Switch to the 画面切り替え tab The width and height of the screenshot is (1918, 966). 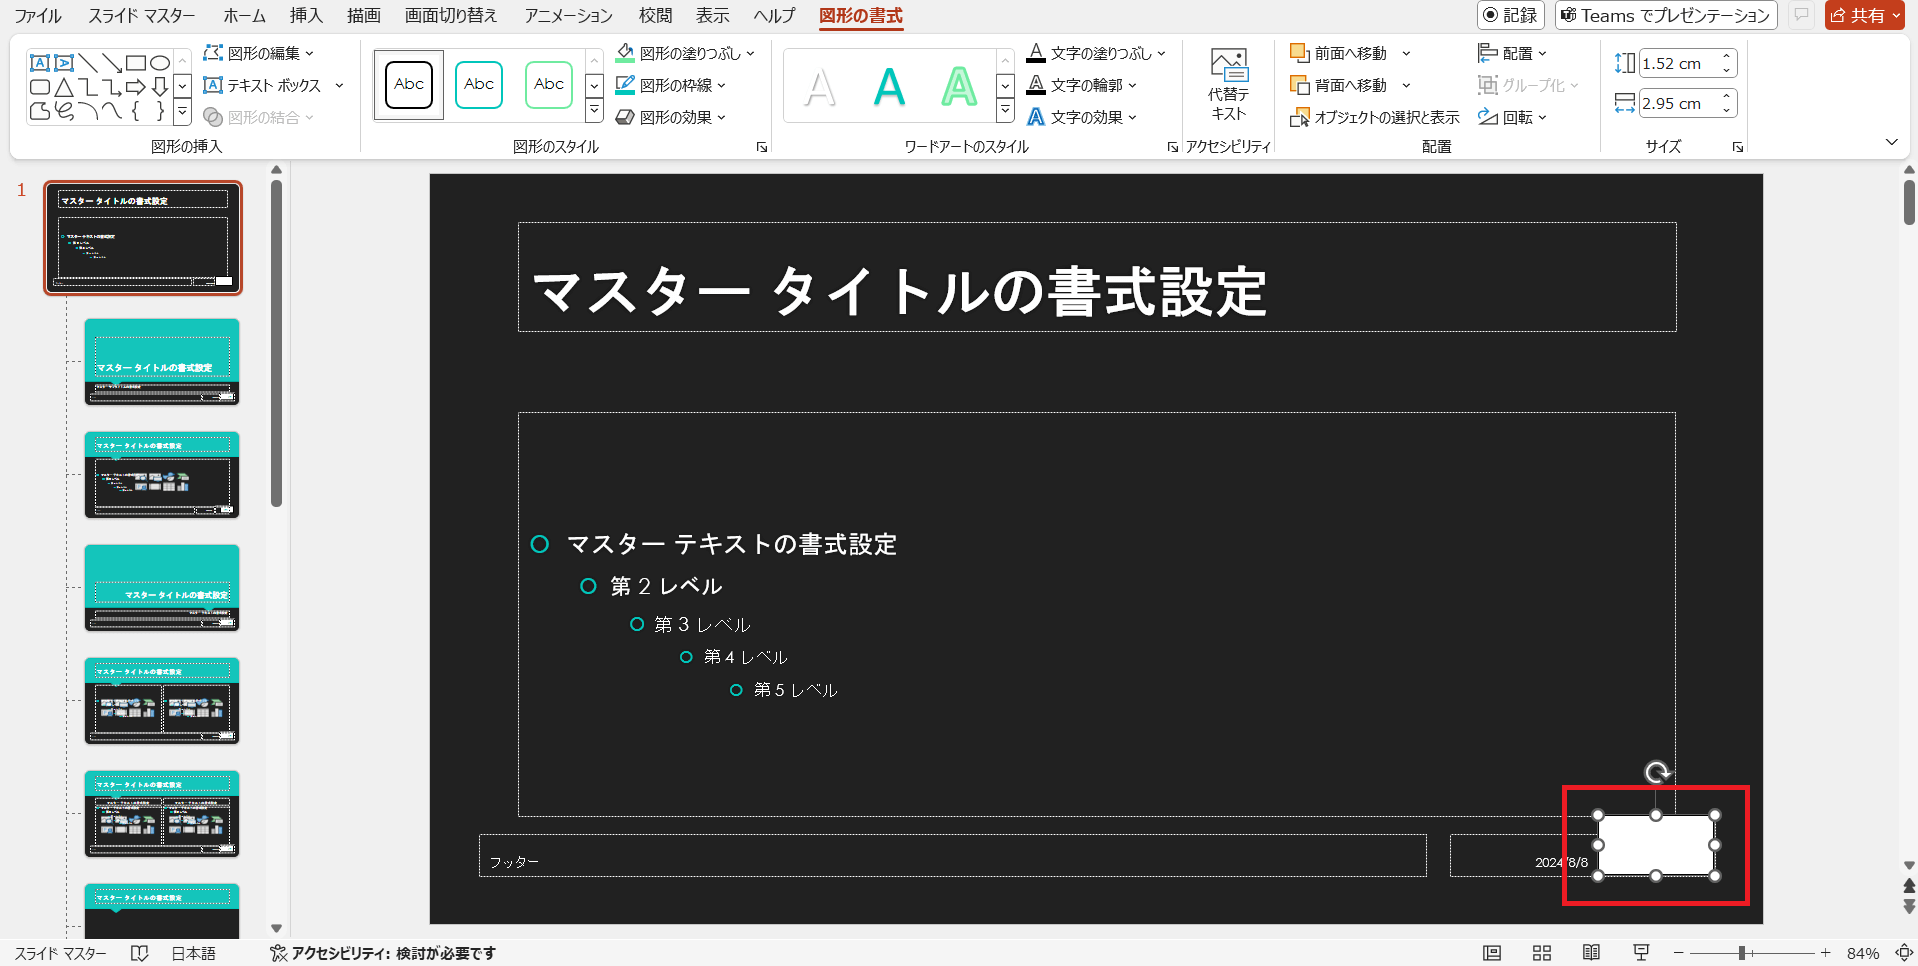pos(451,15)
